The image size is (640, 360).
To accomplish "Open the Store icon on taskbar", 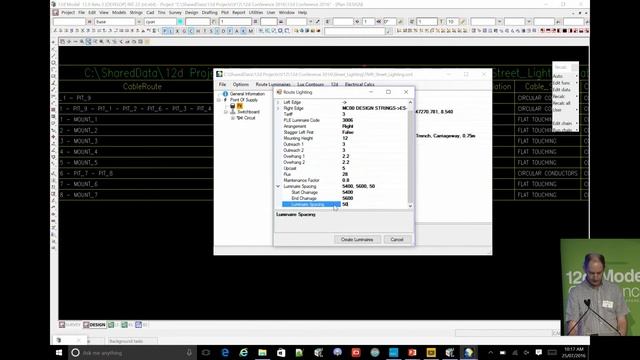I will [x=281, y=353].
